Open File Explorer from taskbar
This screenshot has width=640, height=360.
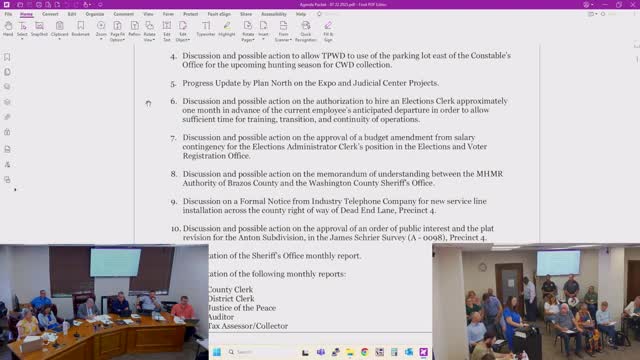pos(350,352)
